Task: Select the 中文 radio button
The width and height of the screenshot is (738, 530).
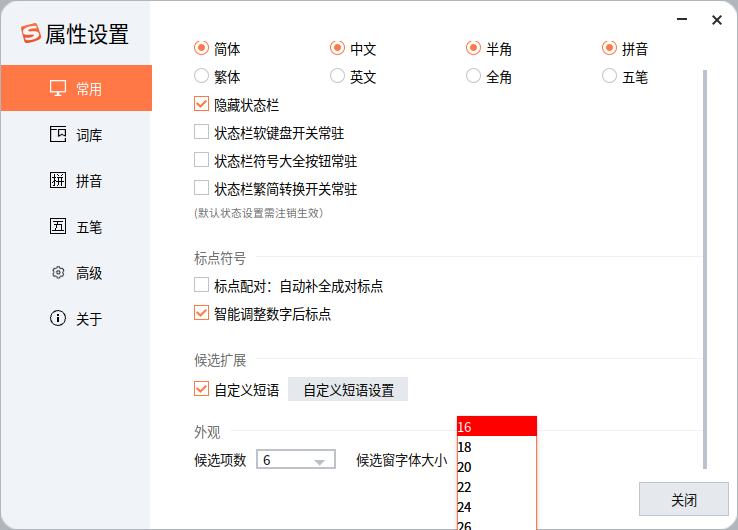Action: tap(337, 48)
